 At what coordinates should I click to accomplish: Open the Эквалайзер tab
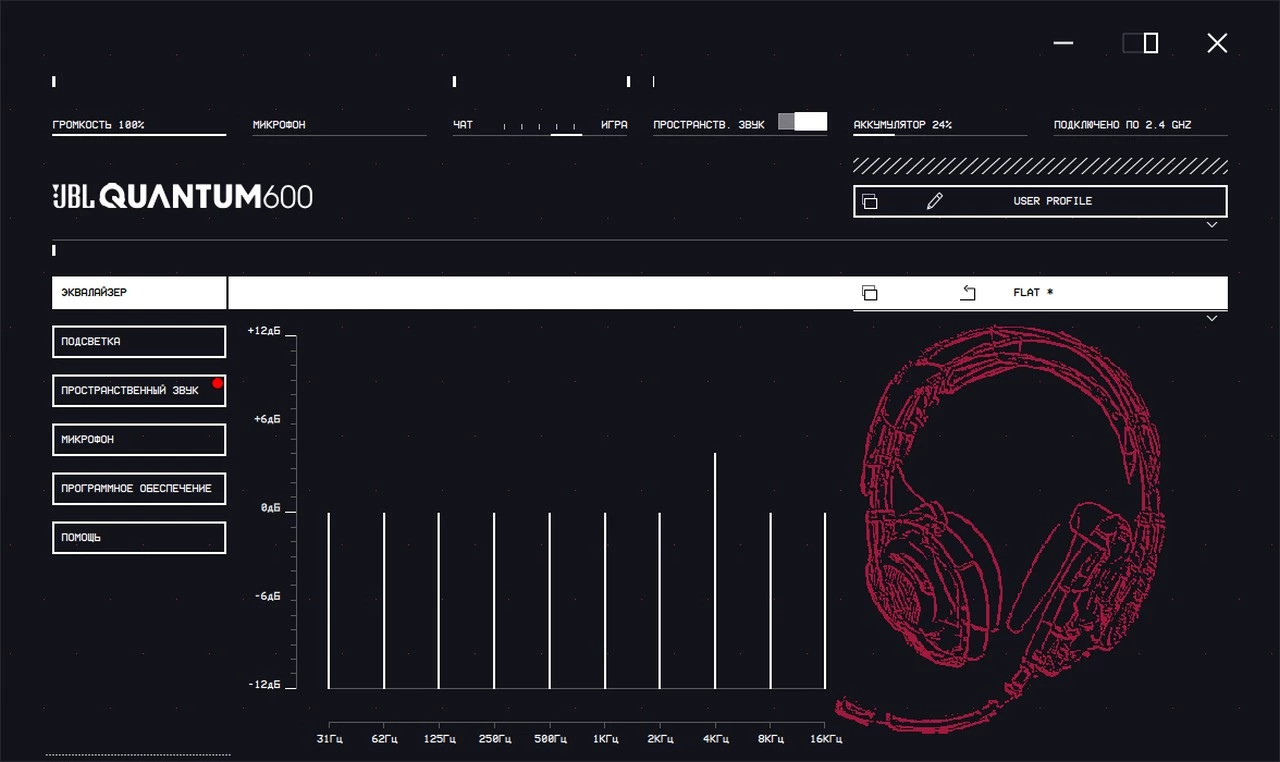tap(139, 293)
